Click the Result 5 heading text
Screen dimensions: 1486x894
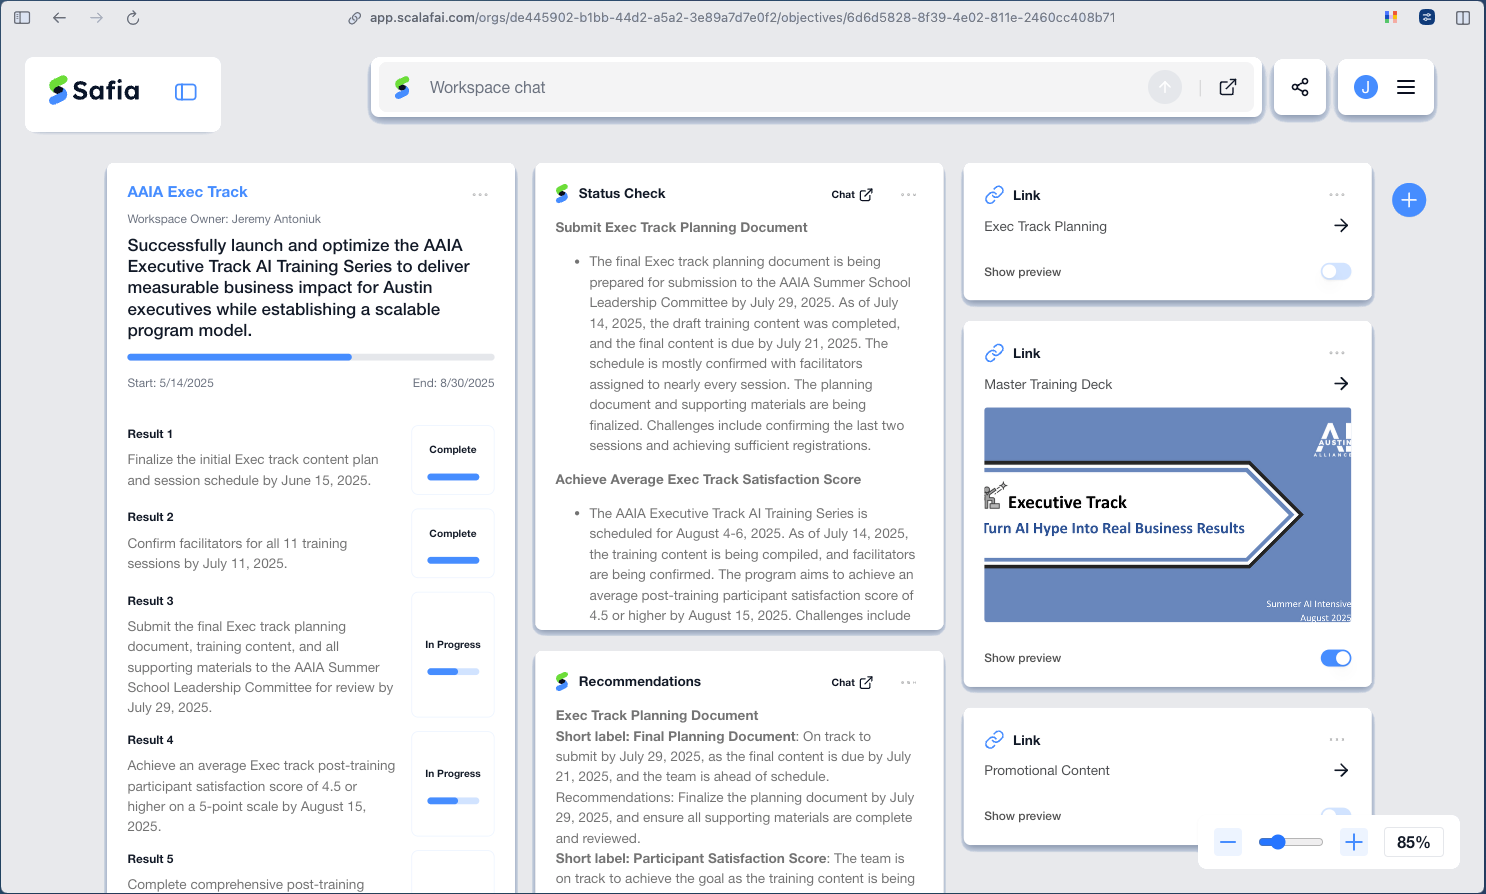[x=151, y=859]
